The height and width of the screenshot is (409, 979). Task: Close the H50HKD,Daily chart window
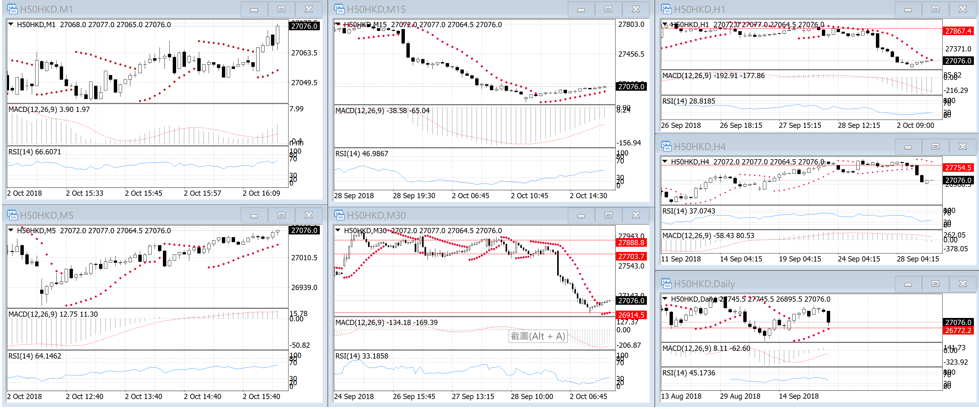pos(963,283)
